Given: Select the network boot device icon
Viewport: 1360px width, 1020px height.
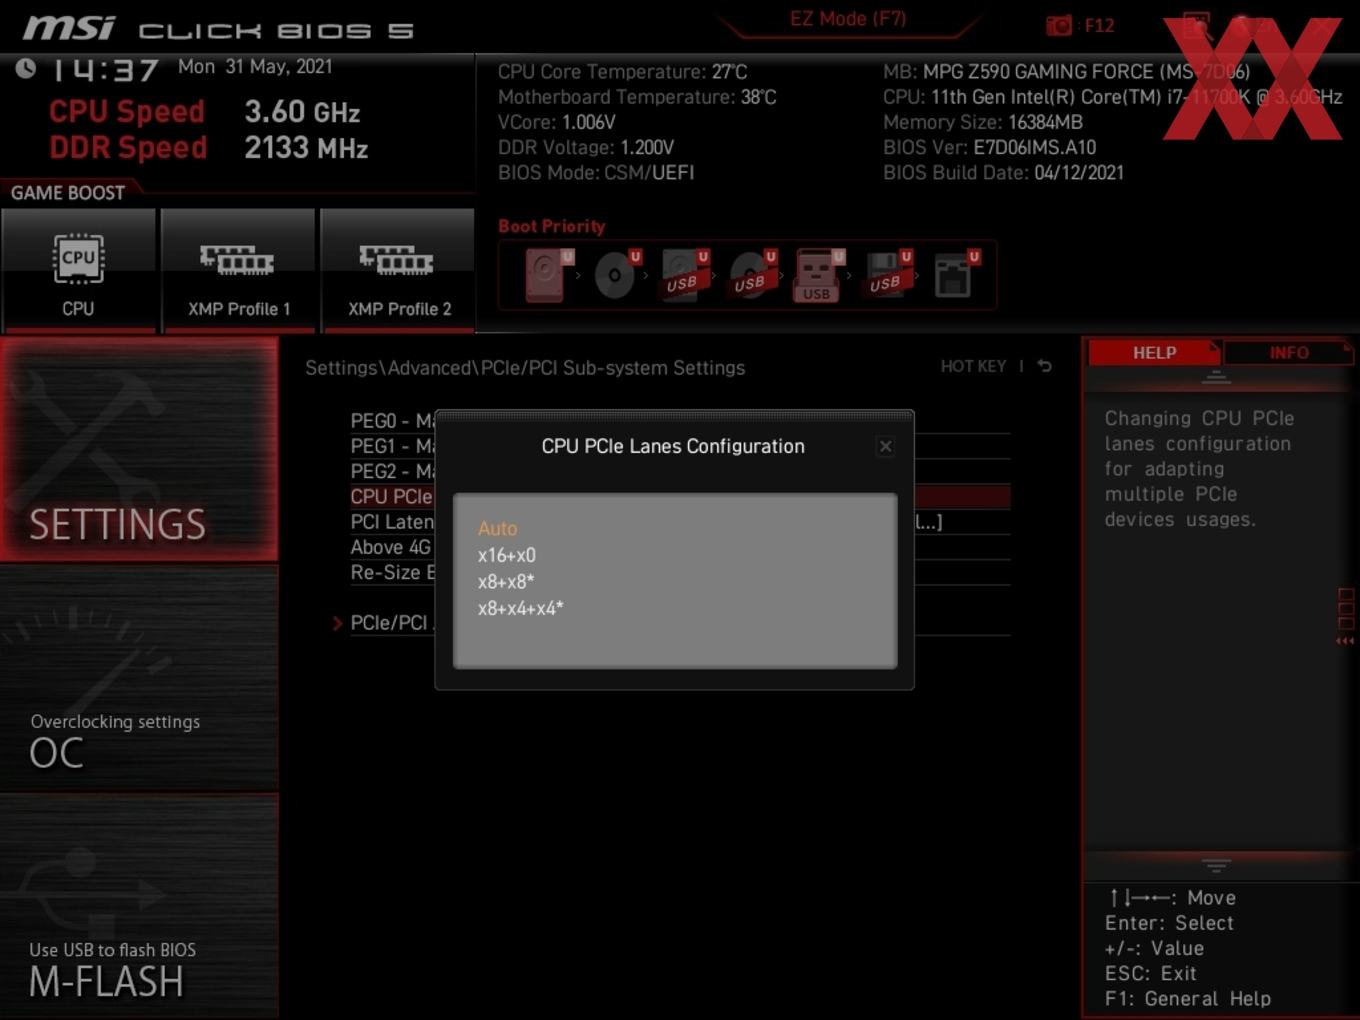Looking at the screenshot, I should pos(955,275).
